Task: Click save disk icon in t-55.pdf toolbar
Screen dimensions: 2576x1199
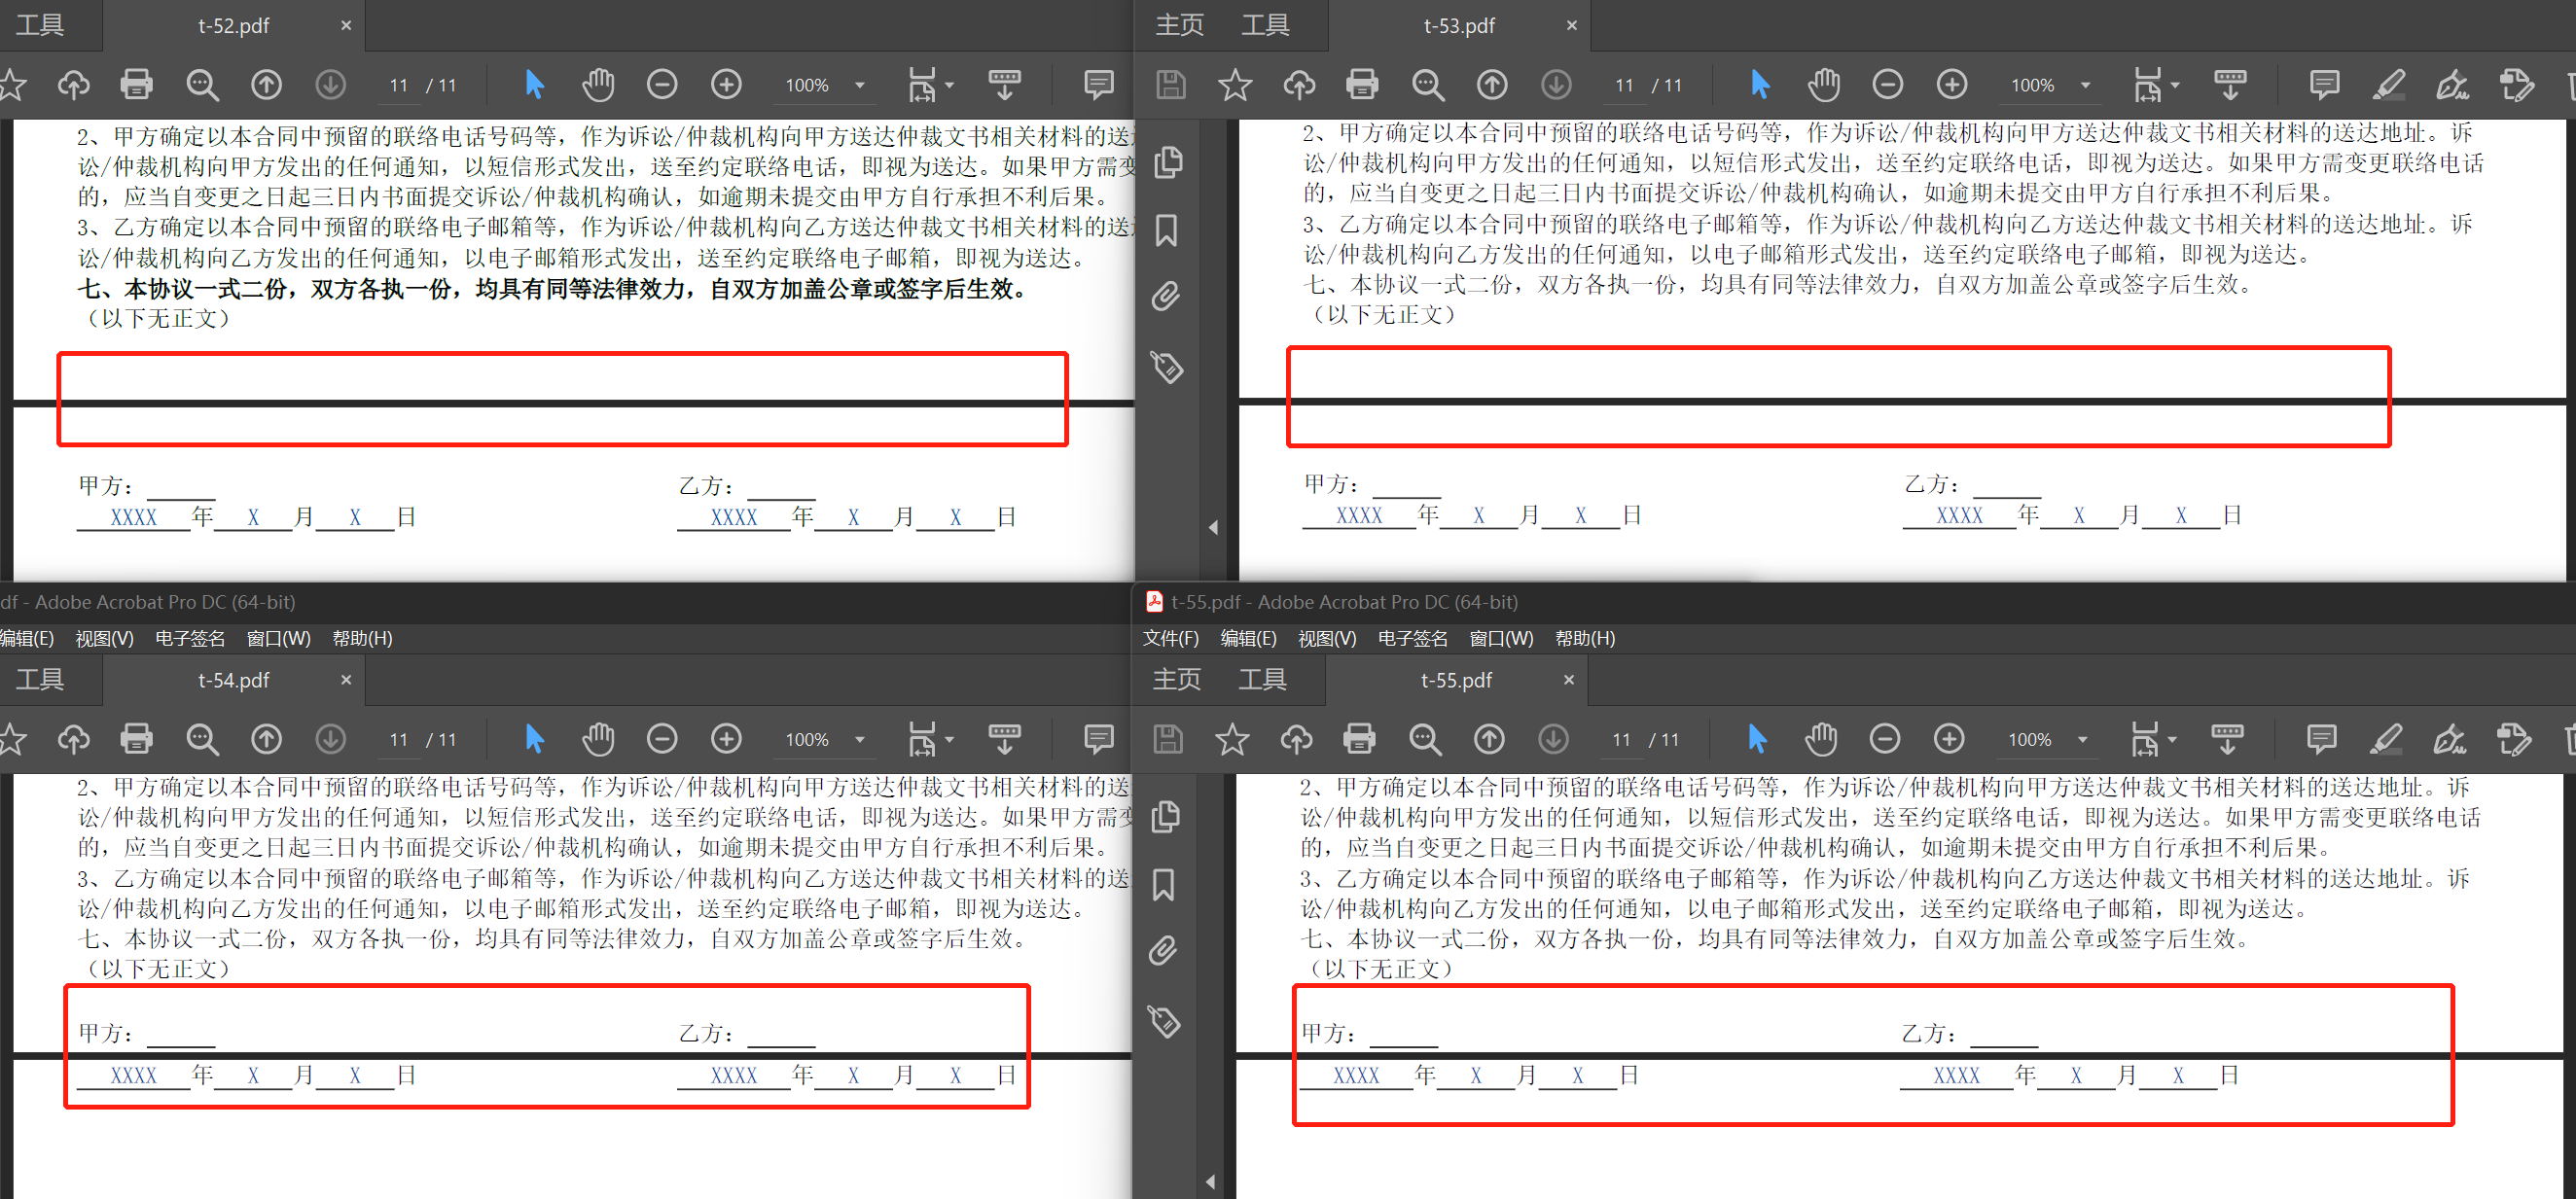Action: [1168, 739]
